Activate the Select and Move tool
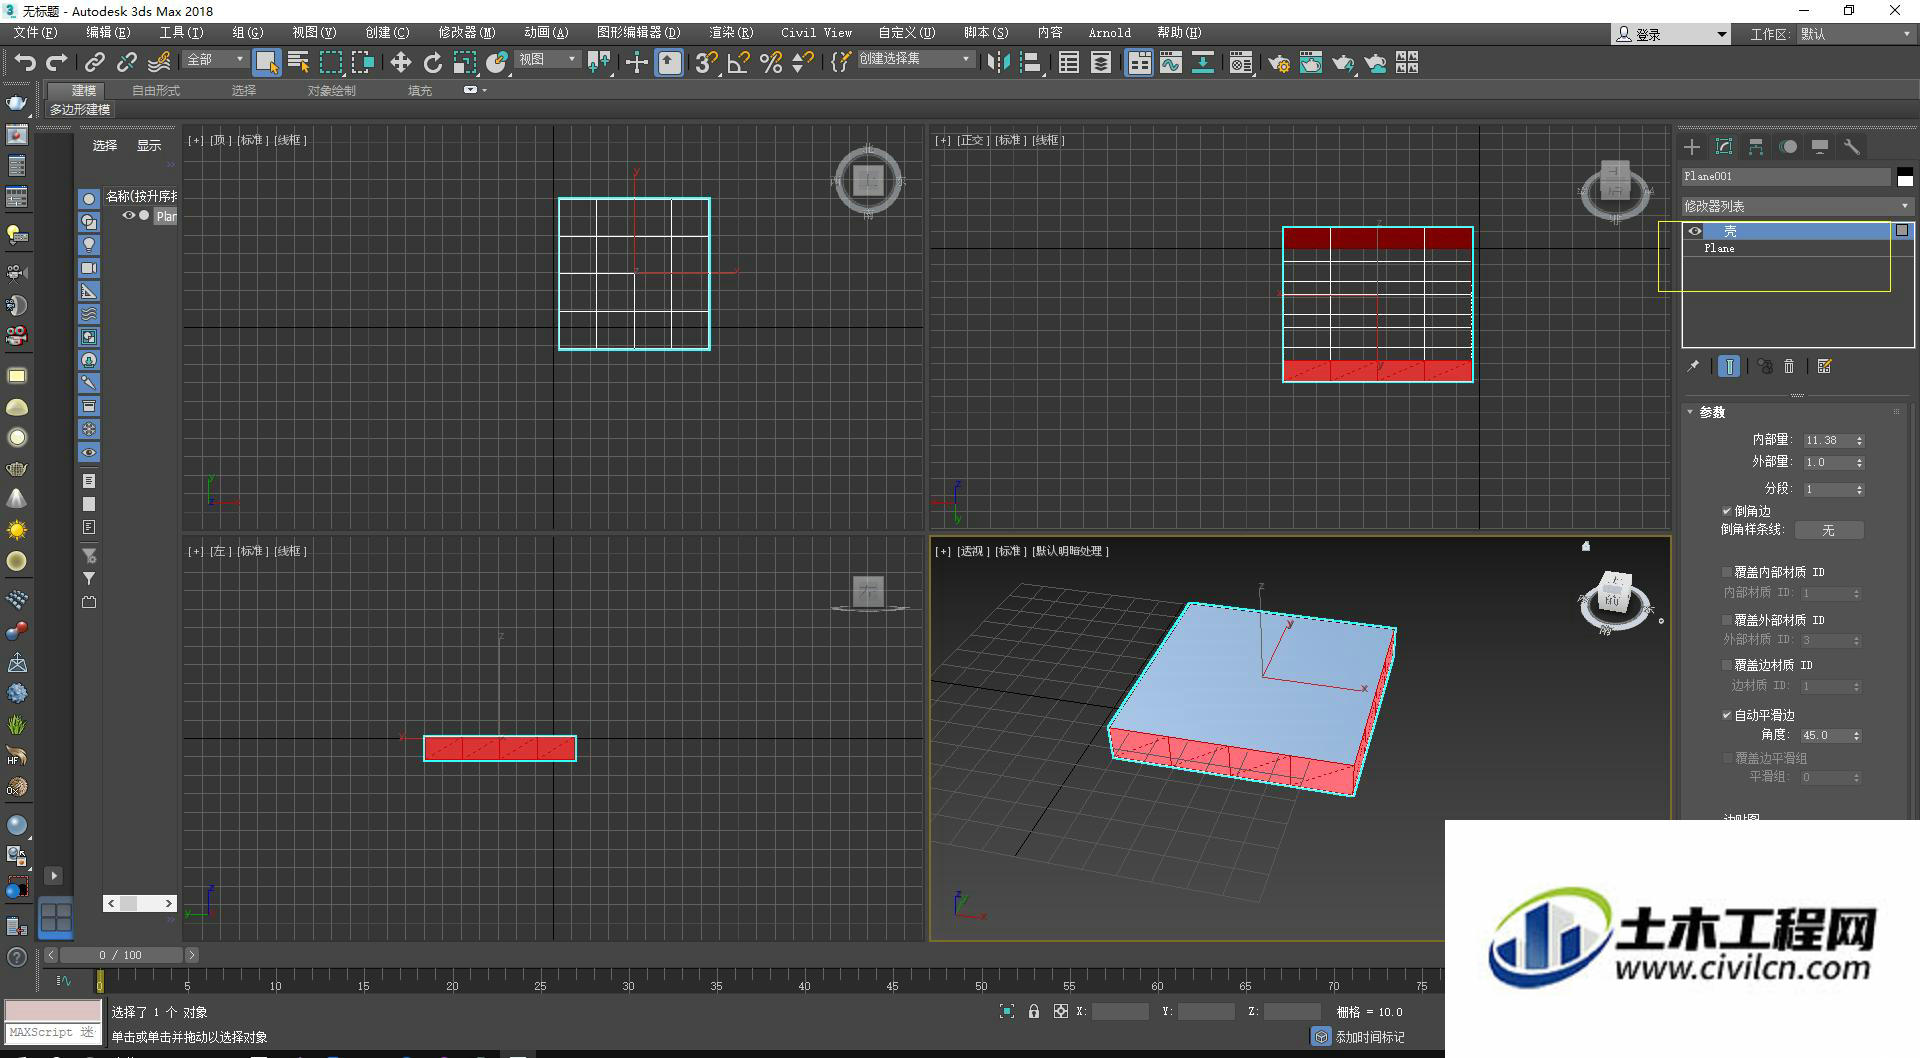The width and height of the screenshot is (1920, 1058). tap(400, 63)
